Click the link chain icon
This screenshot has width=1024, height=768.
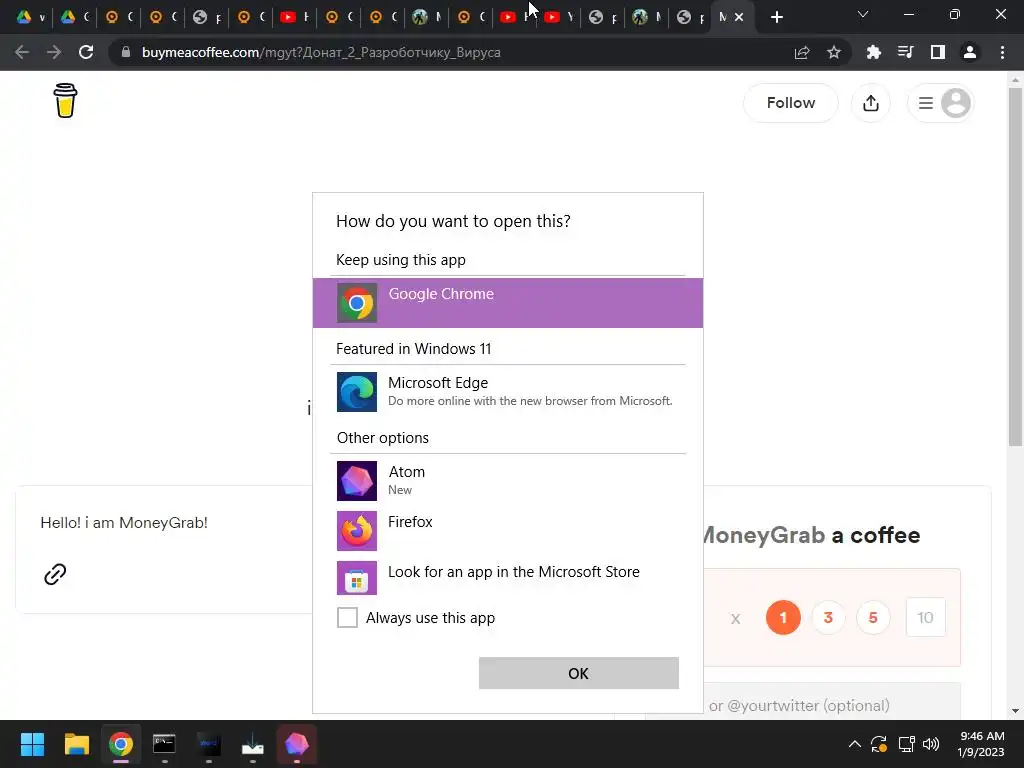click(x=56, y=574)
